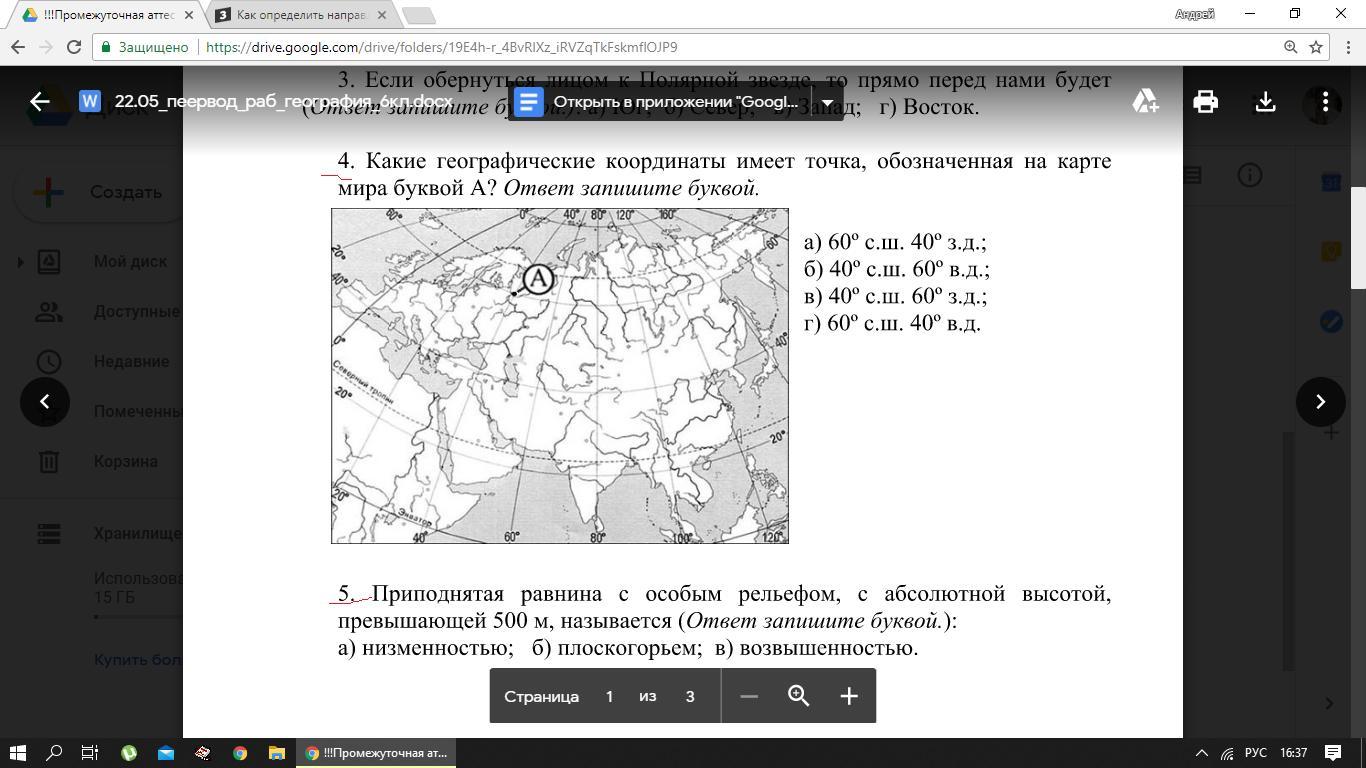Open Chrome window in taskbar
Image resolution: width=1366 pixels, height=768 pixels.
[376, 753]
